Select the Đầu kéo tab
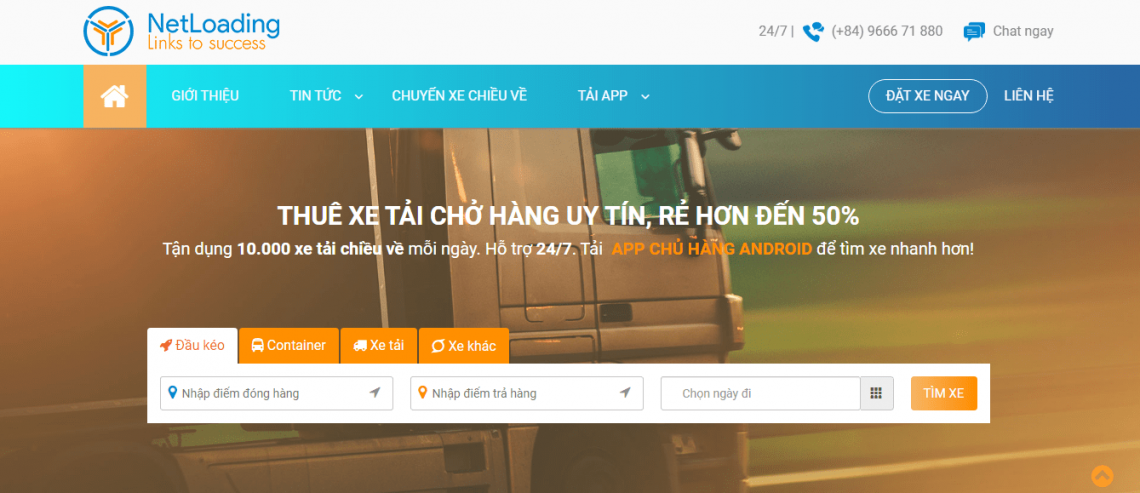Viewport: 1140px width, 493px height. click(x=192, y=345)
